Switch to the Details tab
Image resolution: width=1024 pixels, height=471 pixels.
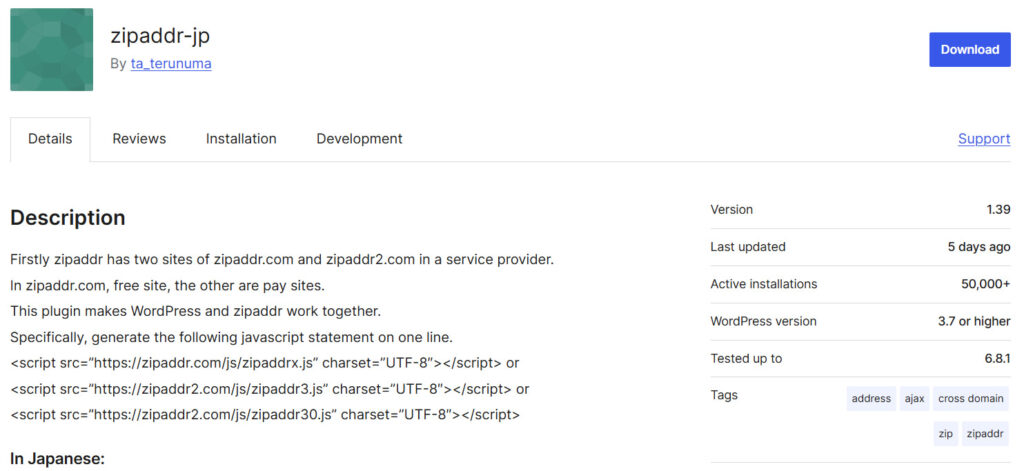tap(50, 139)
